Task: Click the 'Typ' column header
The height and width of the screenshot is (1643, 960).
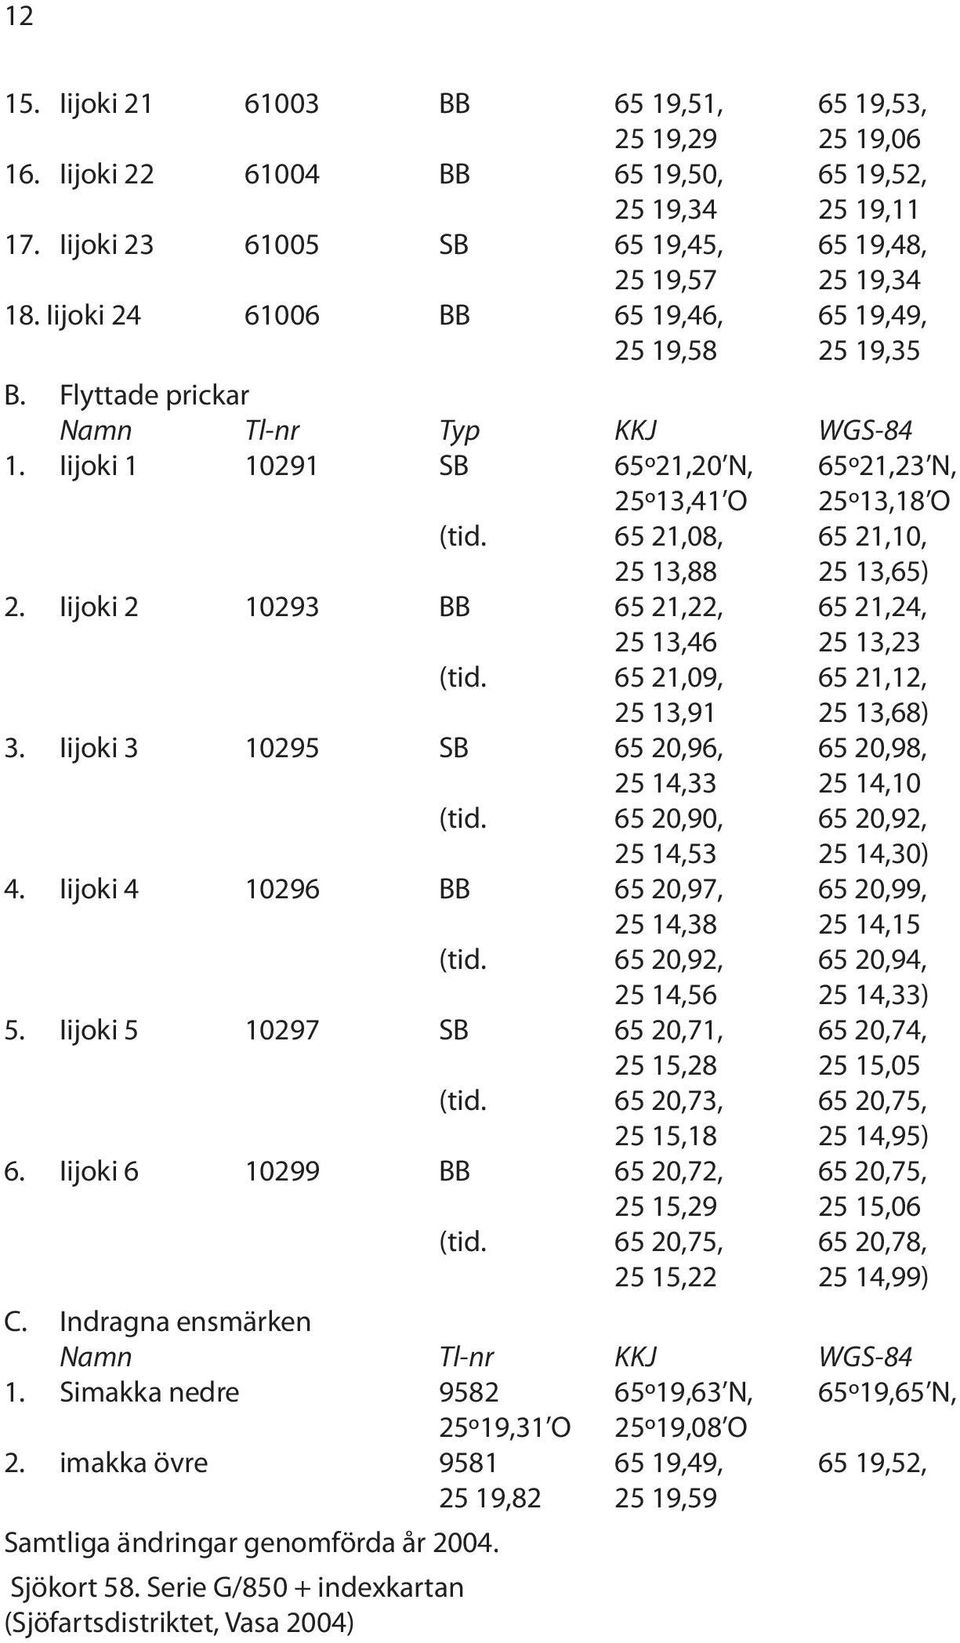Action: pos(460,432)
